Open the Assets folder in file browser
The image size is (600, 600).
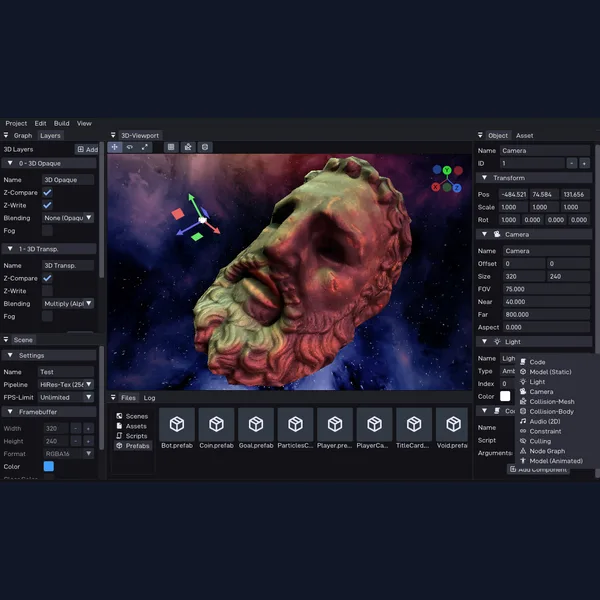click(132, 426)
